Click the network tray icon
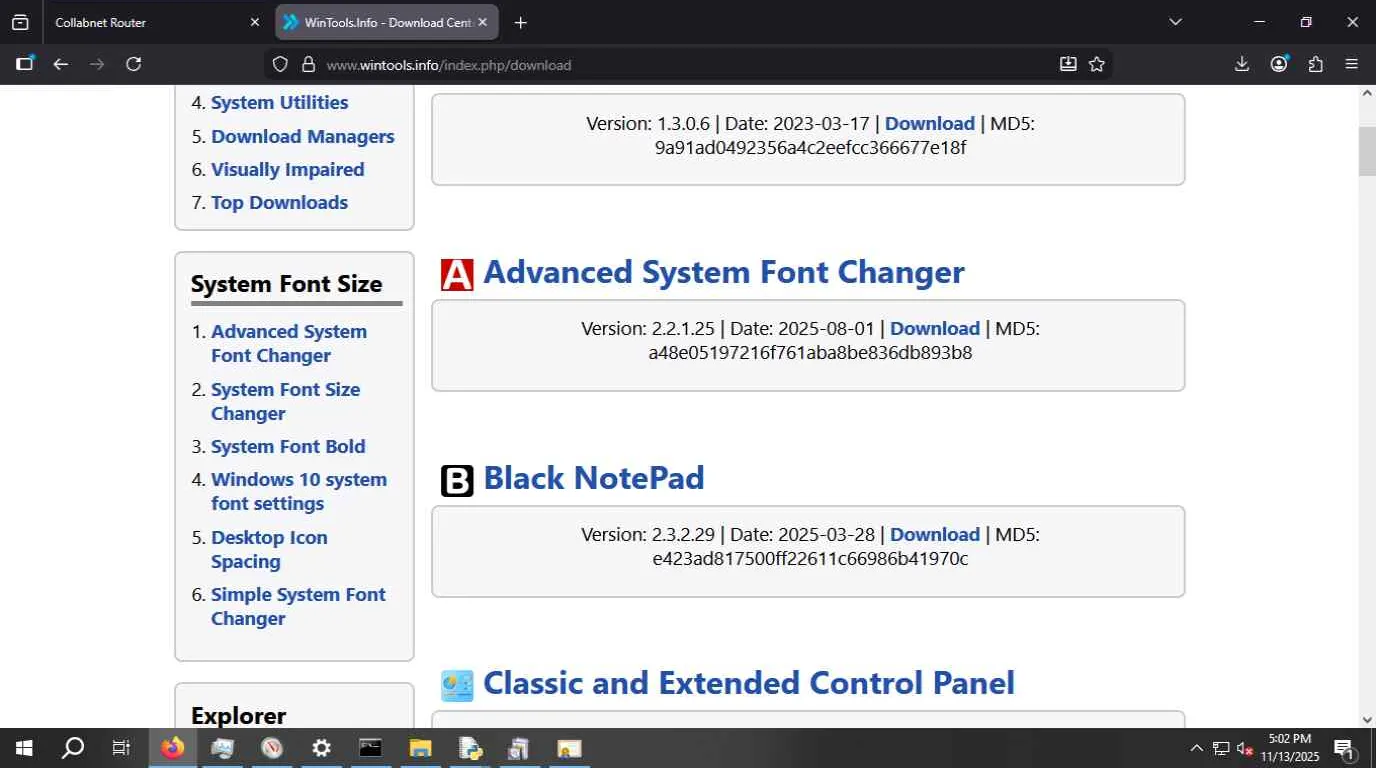The width and height of the screenshot is (1376, 768). (1221, 748)
